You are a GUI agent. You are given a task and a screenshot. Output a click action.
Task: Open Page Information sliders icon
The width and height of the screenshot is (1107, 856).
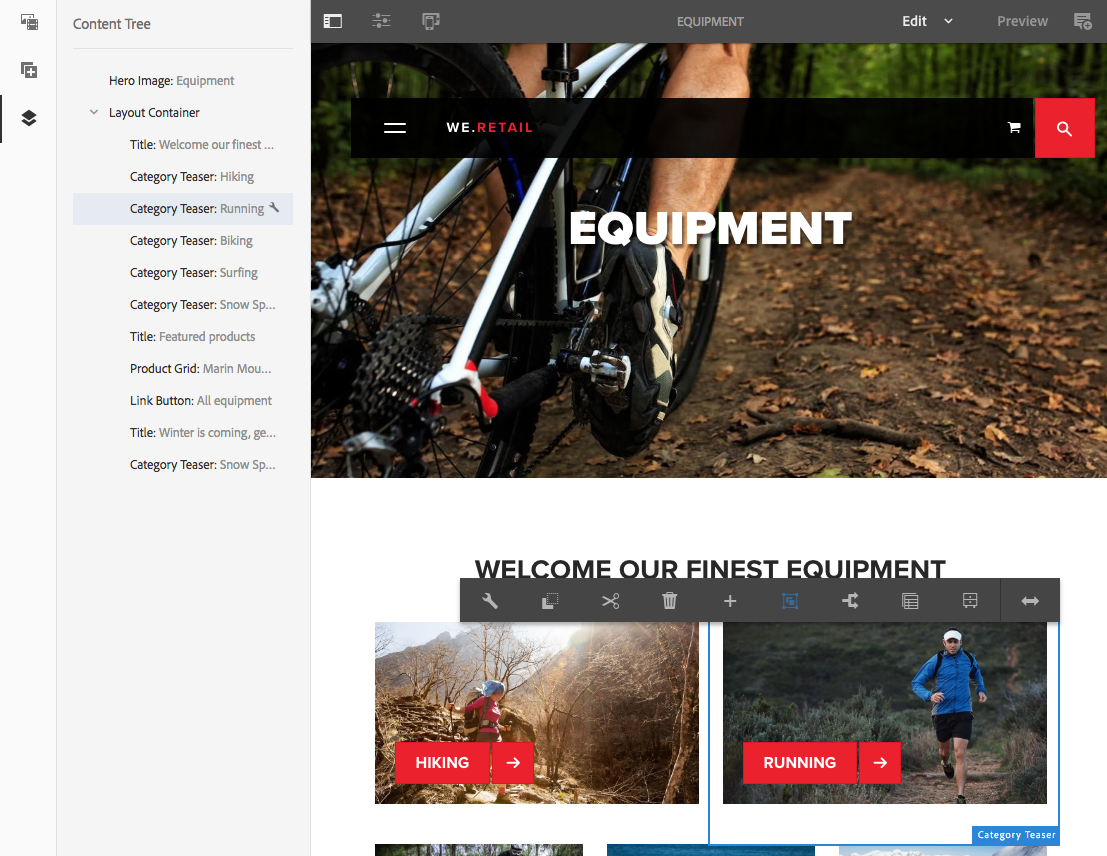tap(381, 21)
